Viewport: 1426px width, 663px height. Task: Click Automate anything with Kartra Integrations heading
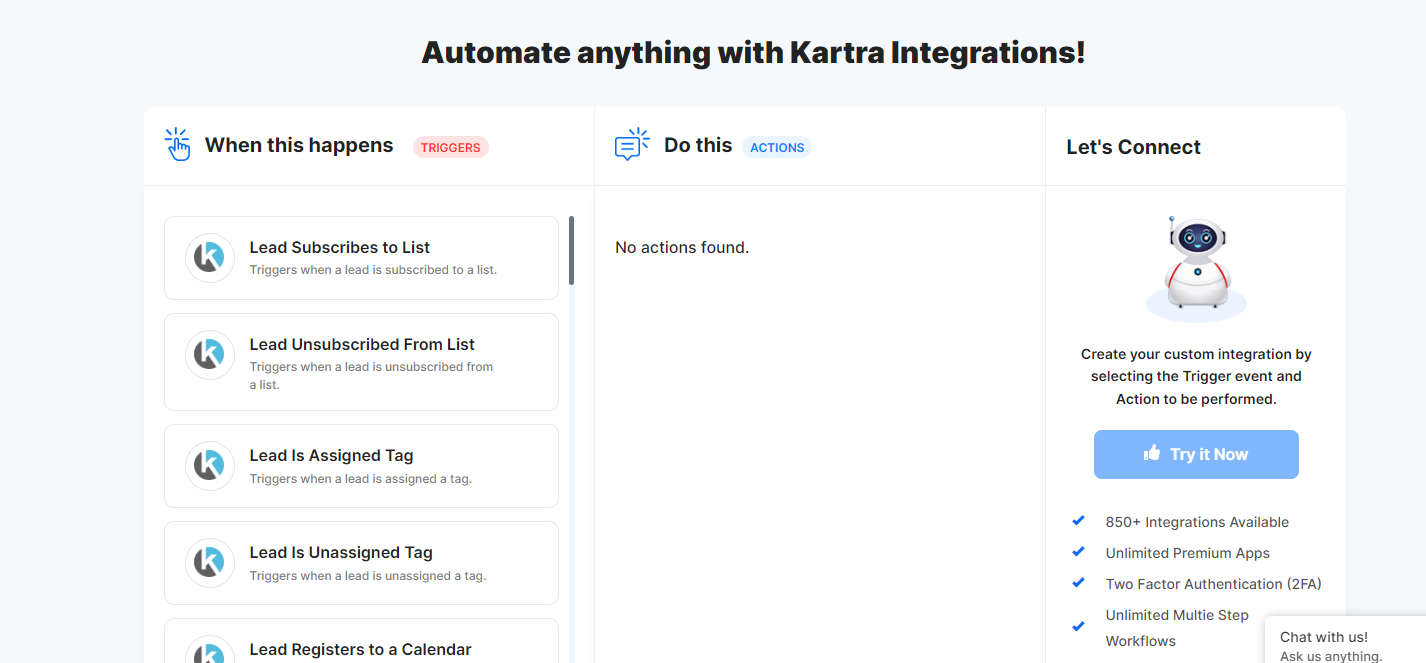tap(753, 52)
